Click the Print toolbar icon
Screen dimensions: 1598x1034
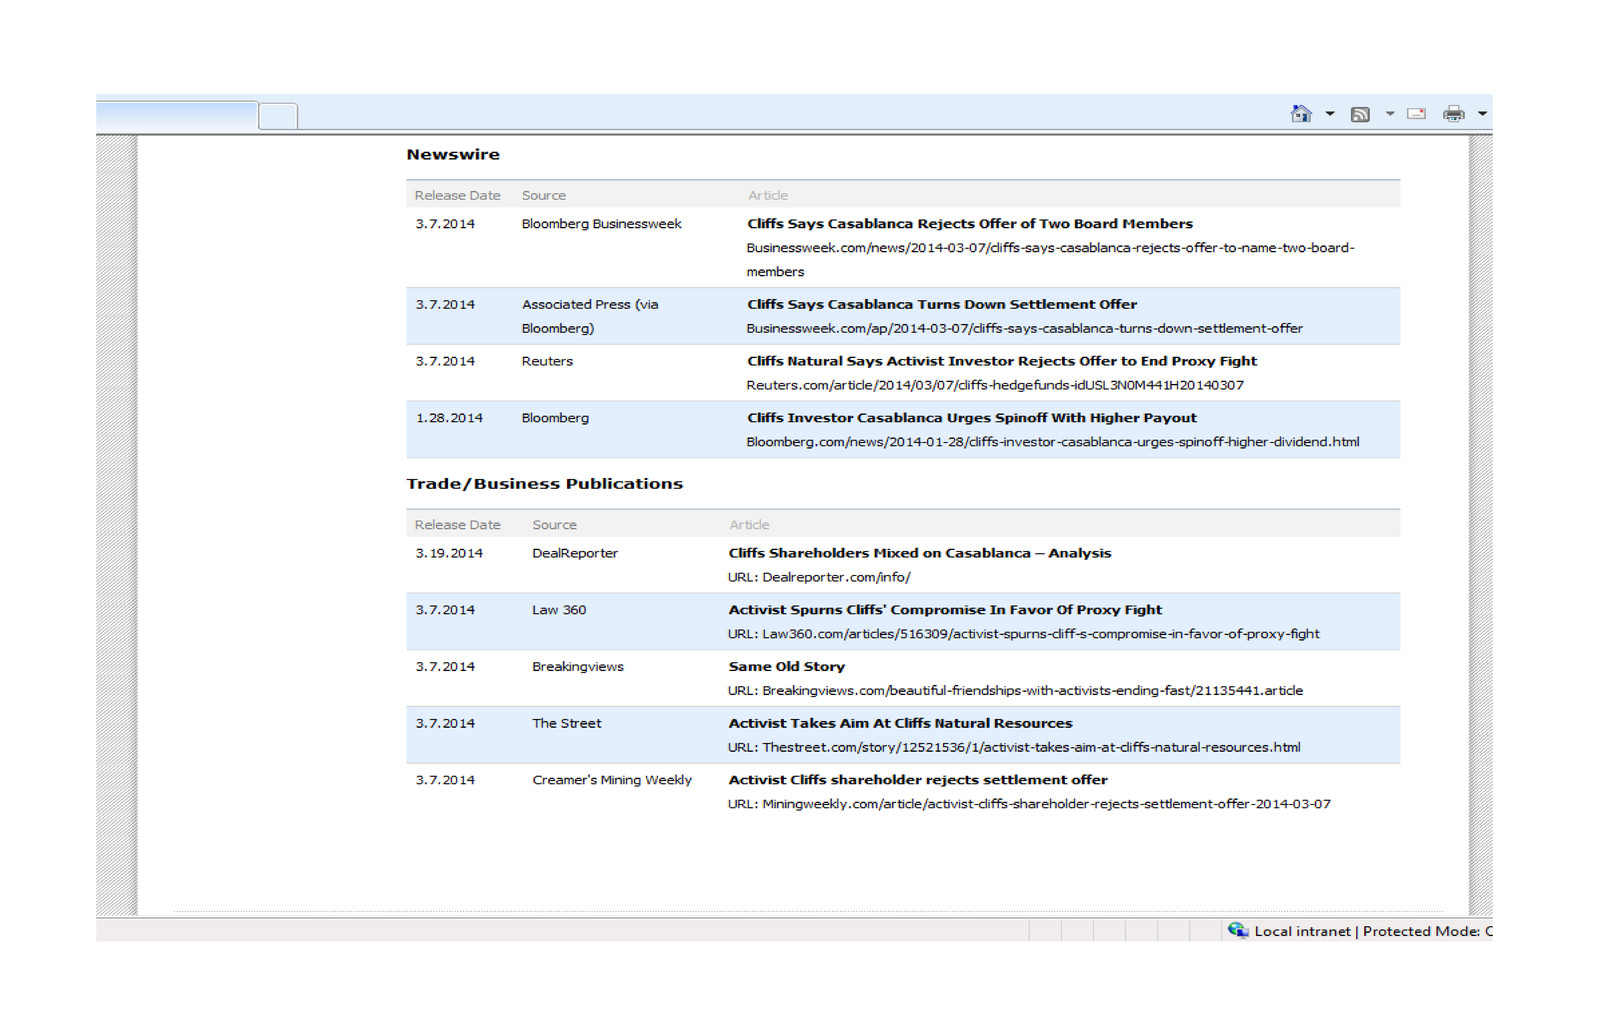[1454, 114]
